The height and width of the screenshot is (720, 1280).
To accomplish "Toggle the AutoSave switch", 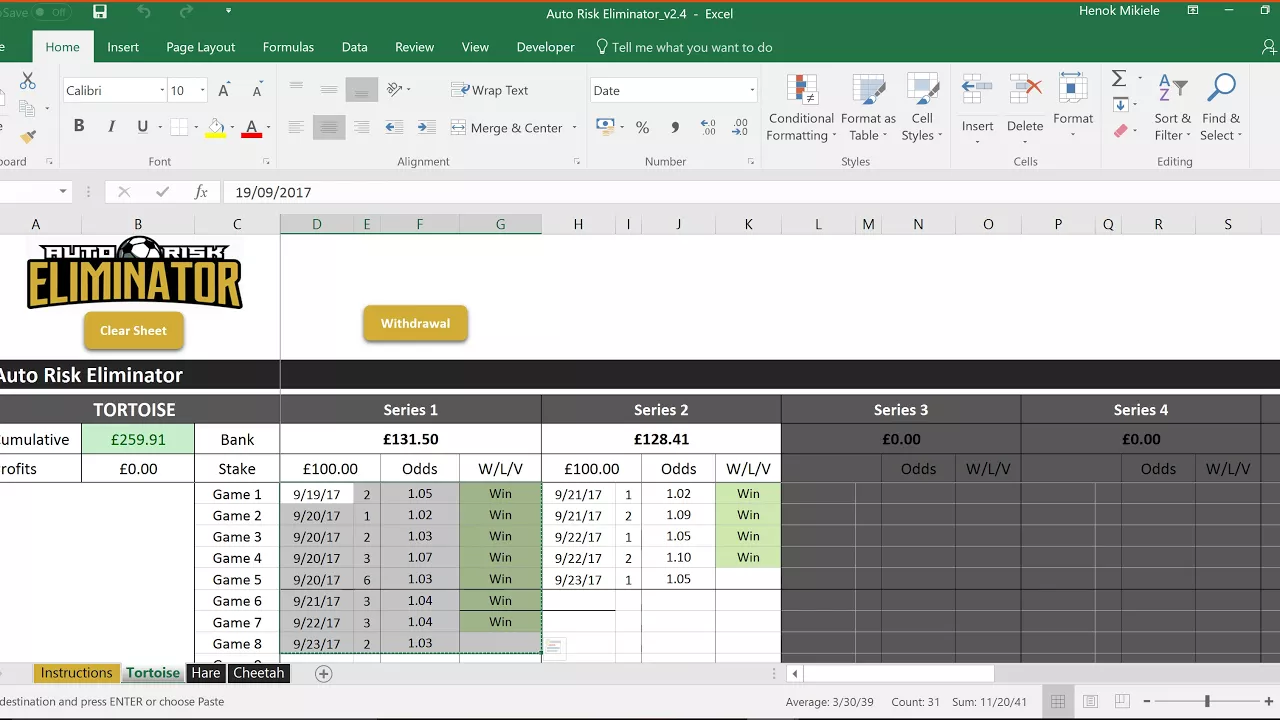I will tap(52, 12).
